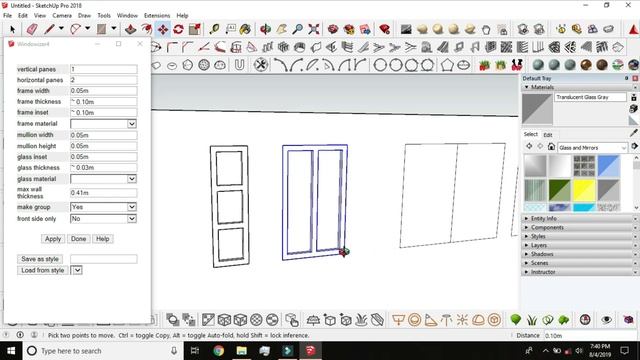Select the blue glass material swatch
Image resolution: width=640 pixels, height=360 pixels.
(x=609, y=166)
